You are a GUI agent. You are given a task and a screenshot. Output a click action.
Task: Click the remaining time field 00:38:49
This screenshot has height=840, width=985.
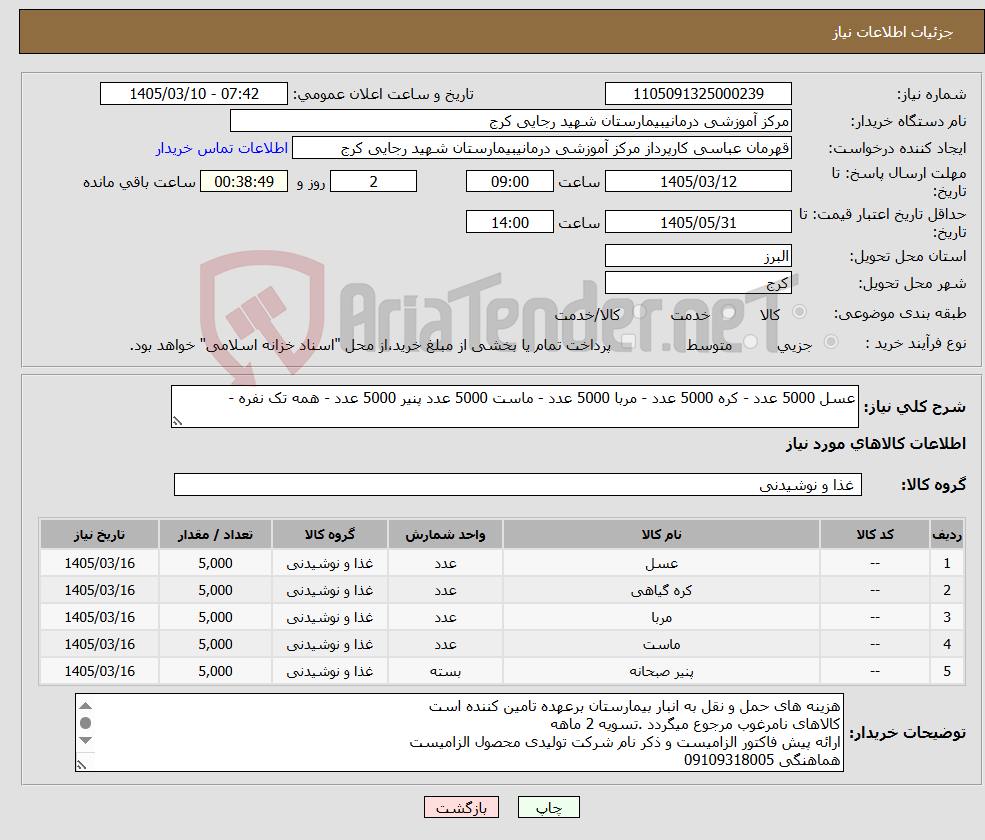pos(244,182)
